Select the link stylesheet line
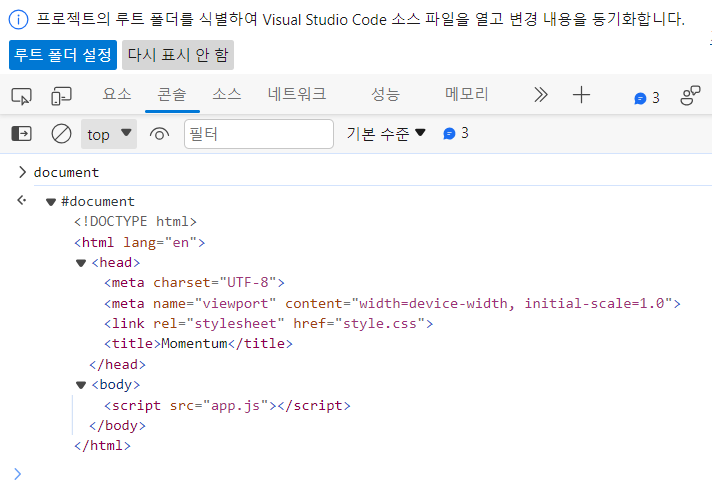 [x=268, y=324]
